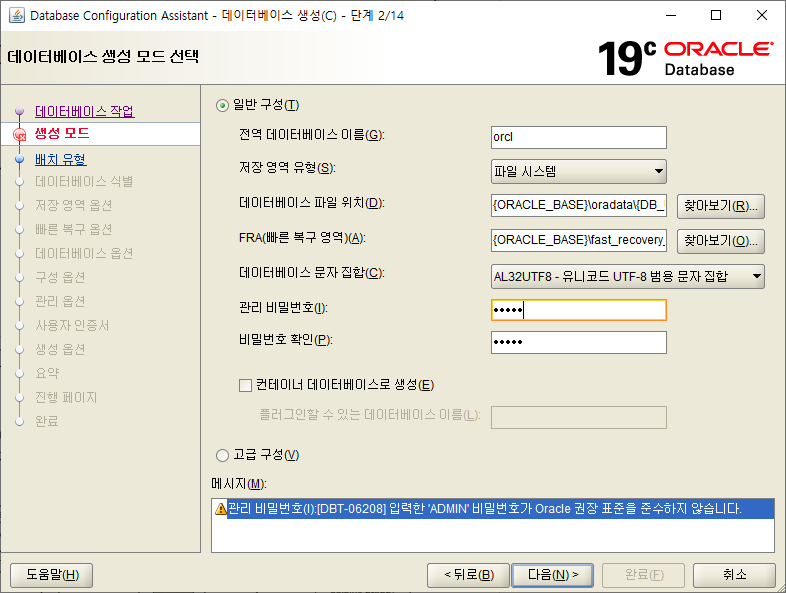Image resolution: width=786 pixels, height=593 pixels.
Task: Click the 데이터베이스 파일 위치 text field
Action: pos(578,206)
